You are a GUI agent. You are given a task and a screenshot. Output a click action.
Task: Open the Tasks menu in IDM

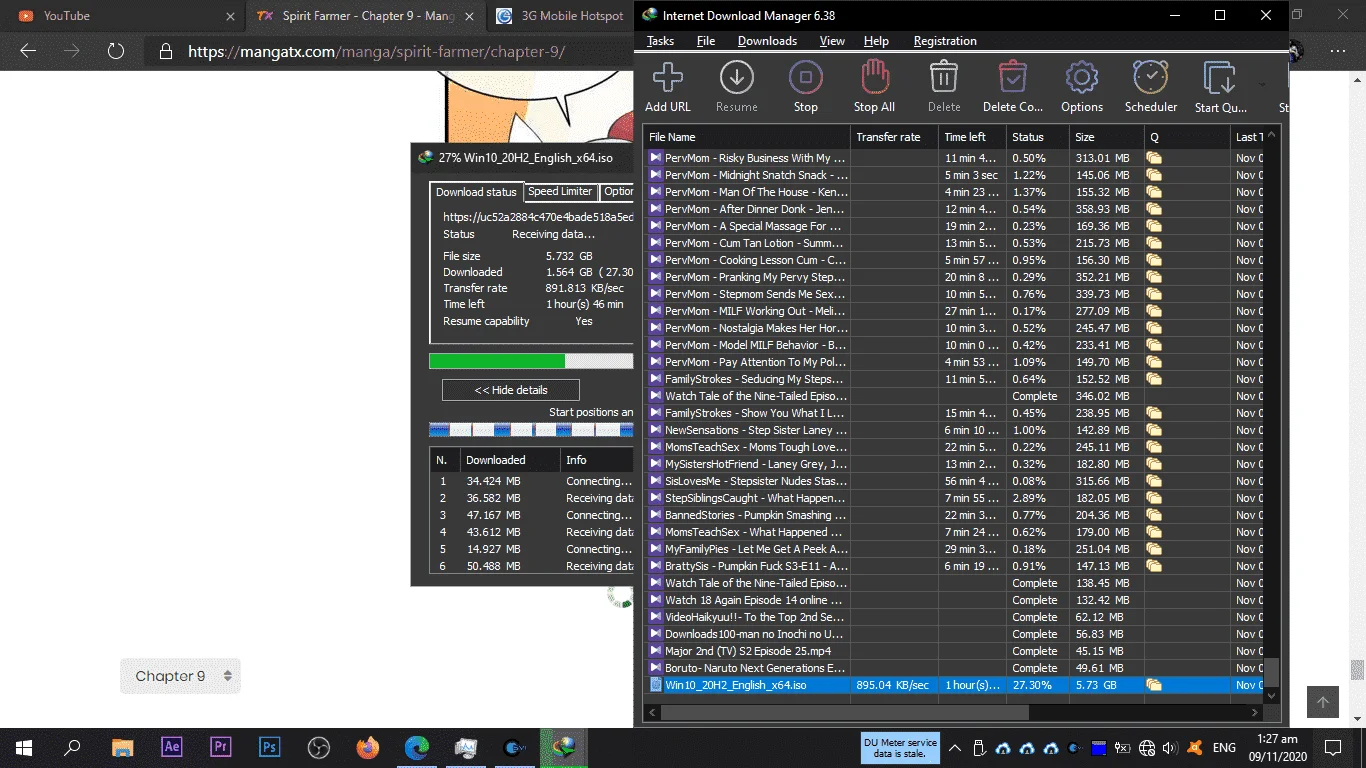[x=660, y=41]
